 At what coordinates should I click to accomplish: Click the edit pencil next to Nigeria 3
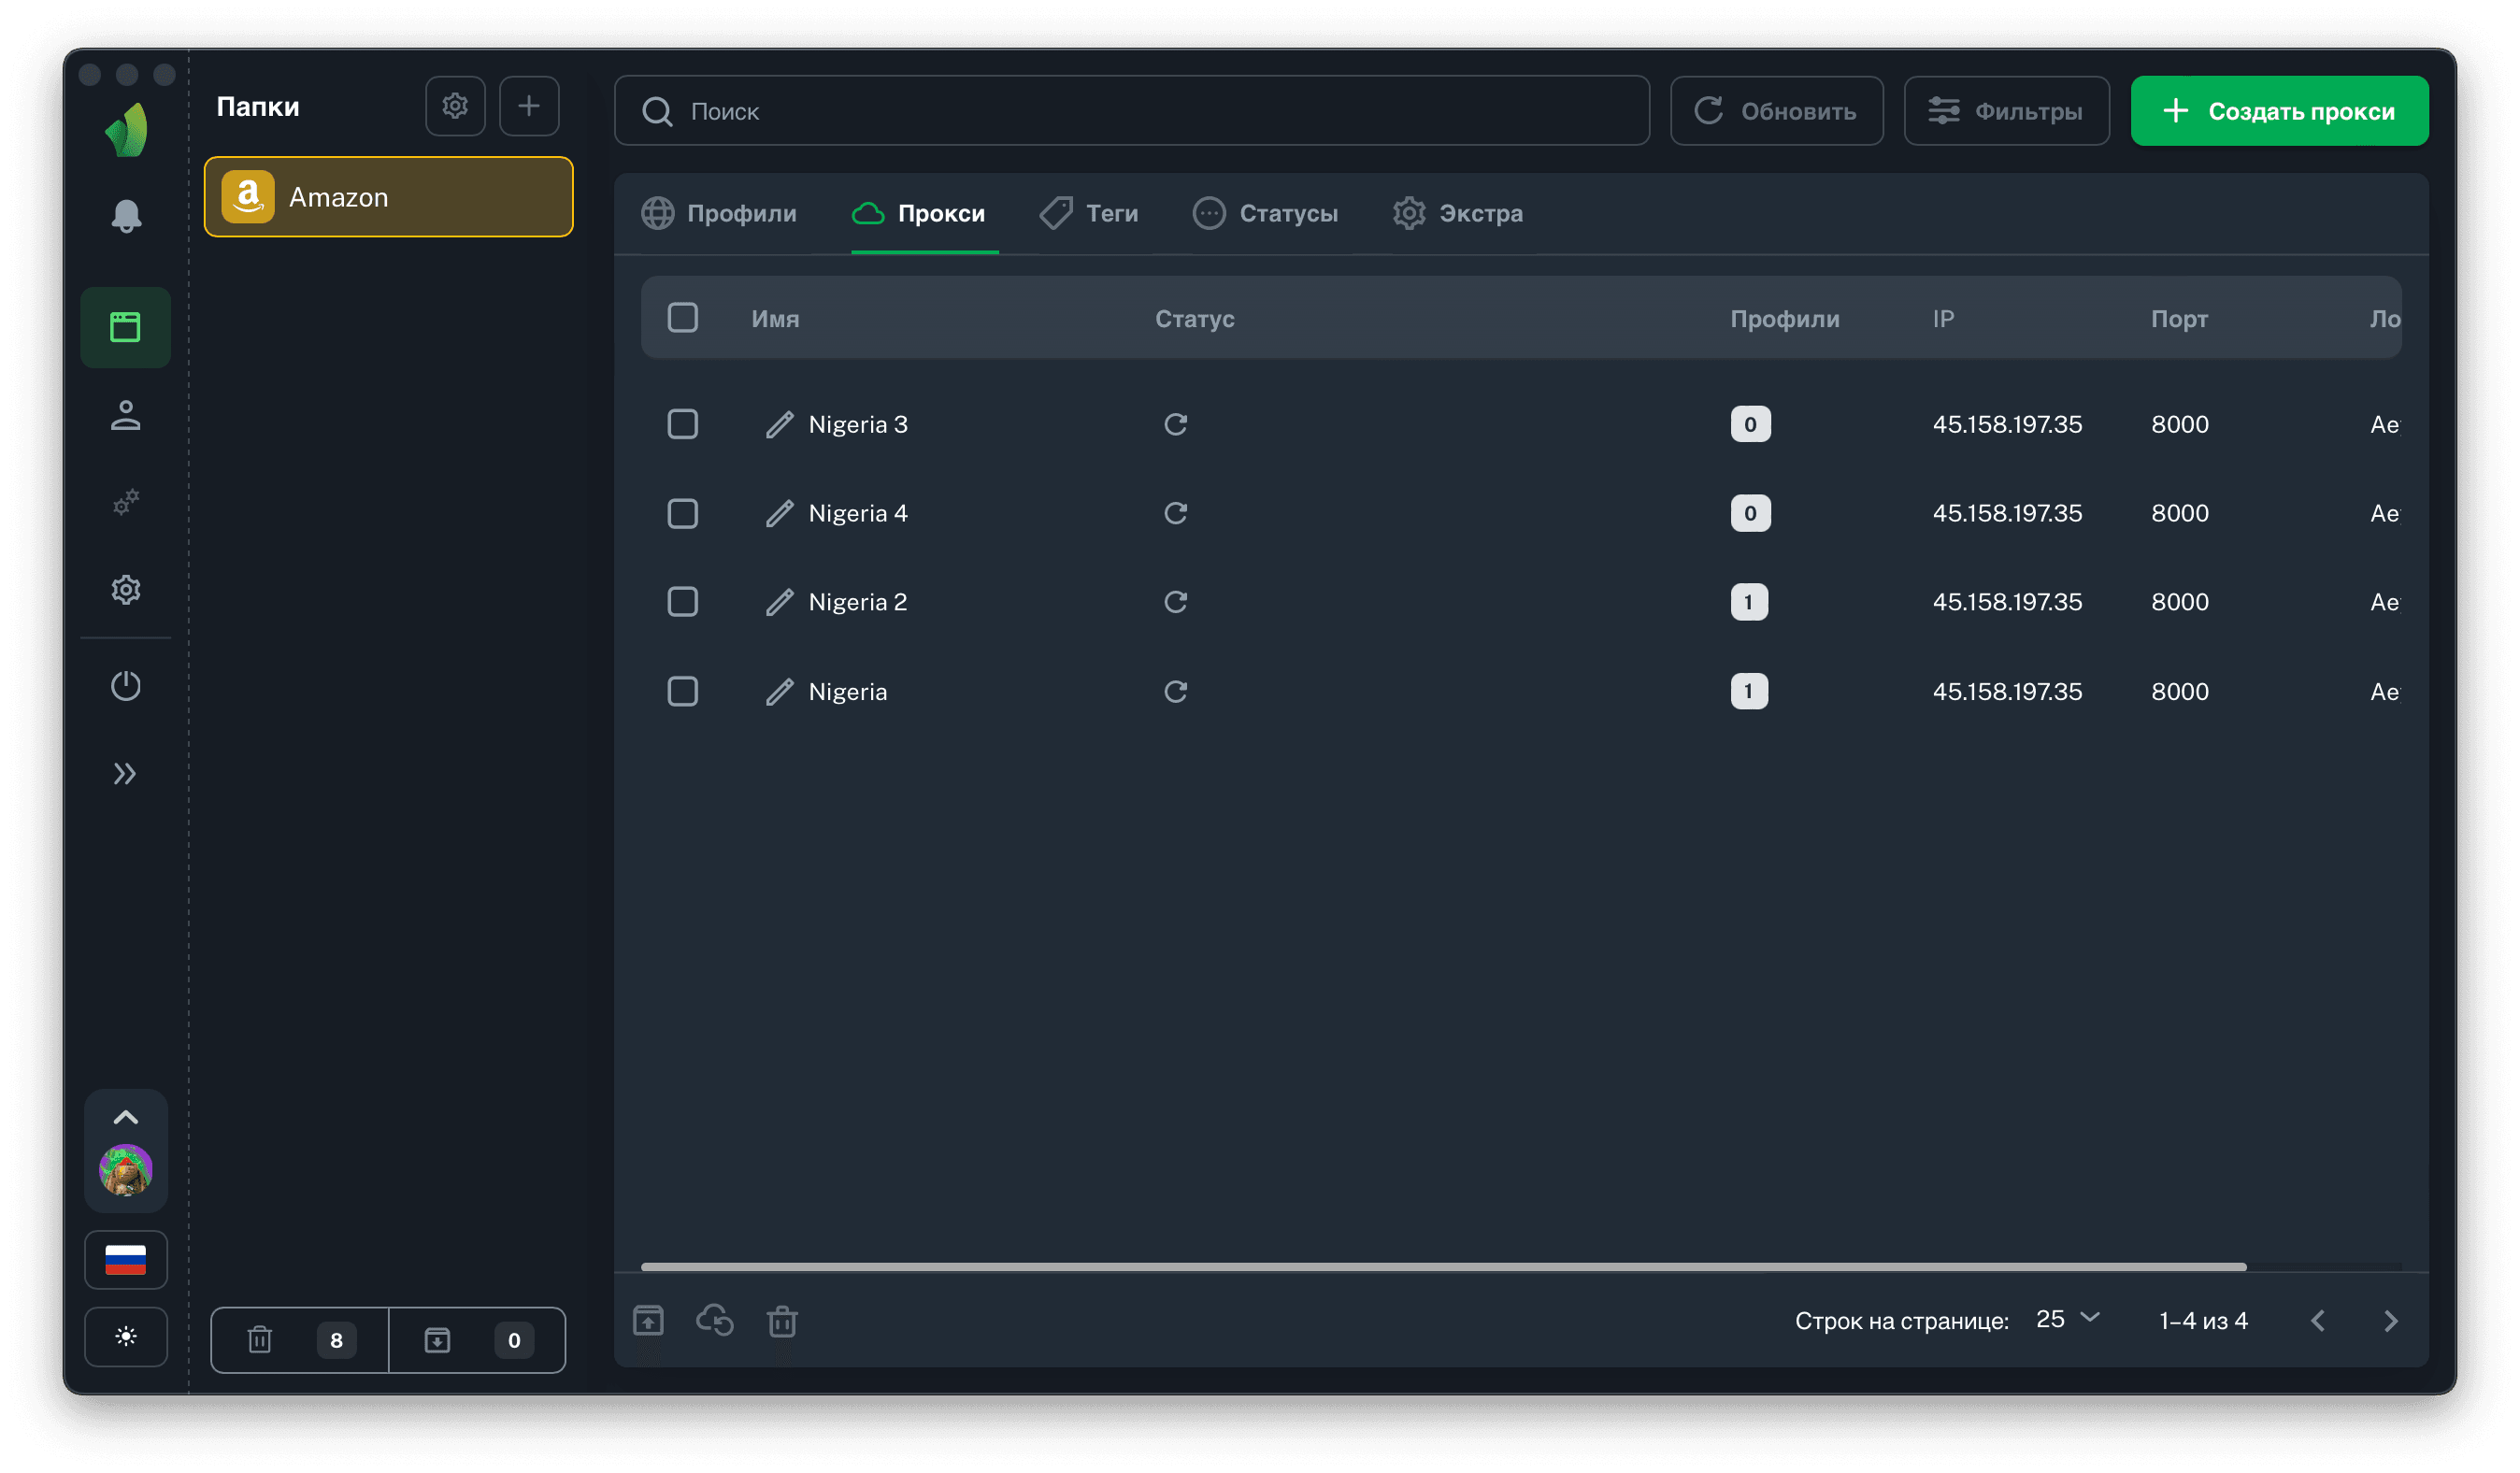(779, 425)
